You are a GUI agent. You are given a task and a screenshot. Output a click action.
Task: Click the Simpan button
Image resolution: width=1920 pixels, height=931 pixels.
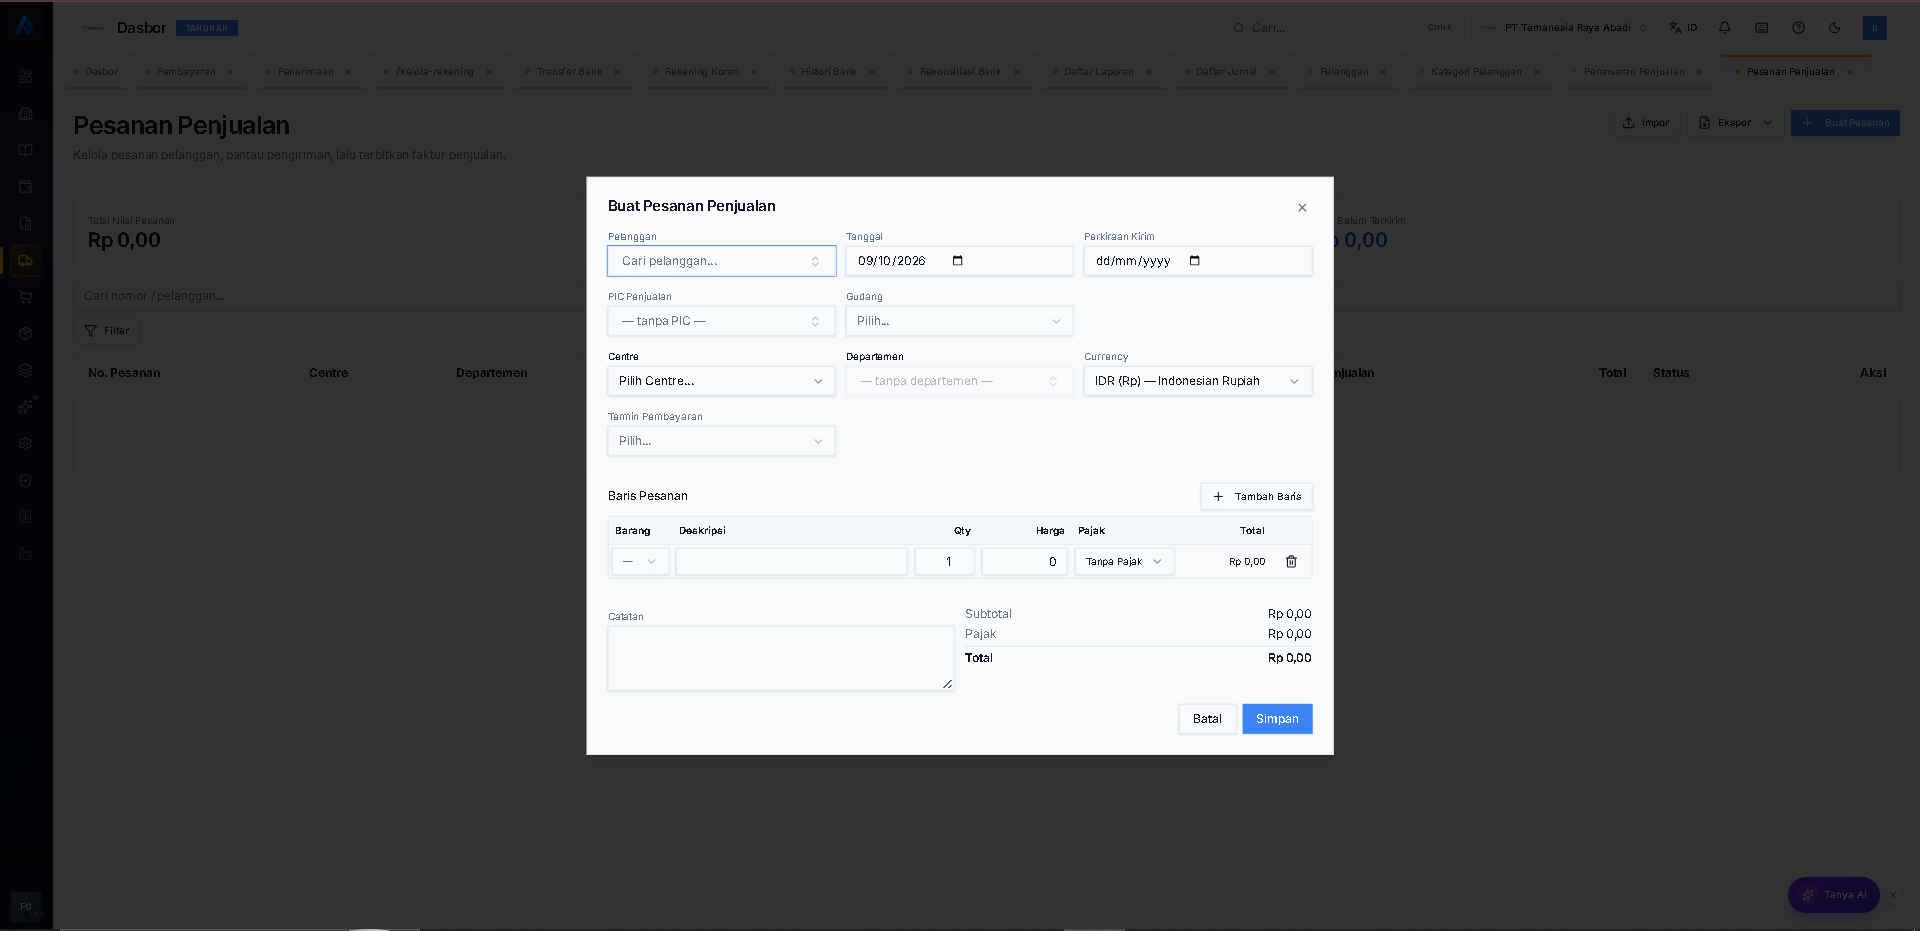point(1277,719)
